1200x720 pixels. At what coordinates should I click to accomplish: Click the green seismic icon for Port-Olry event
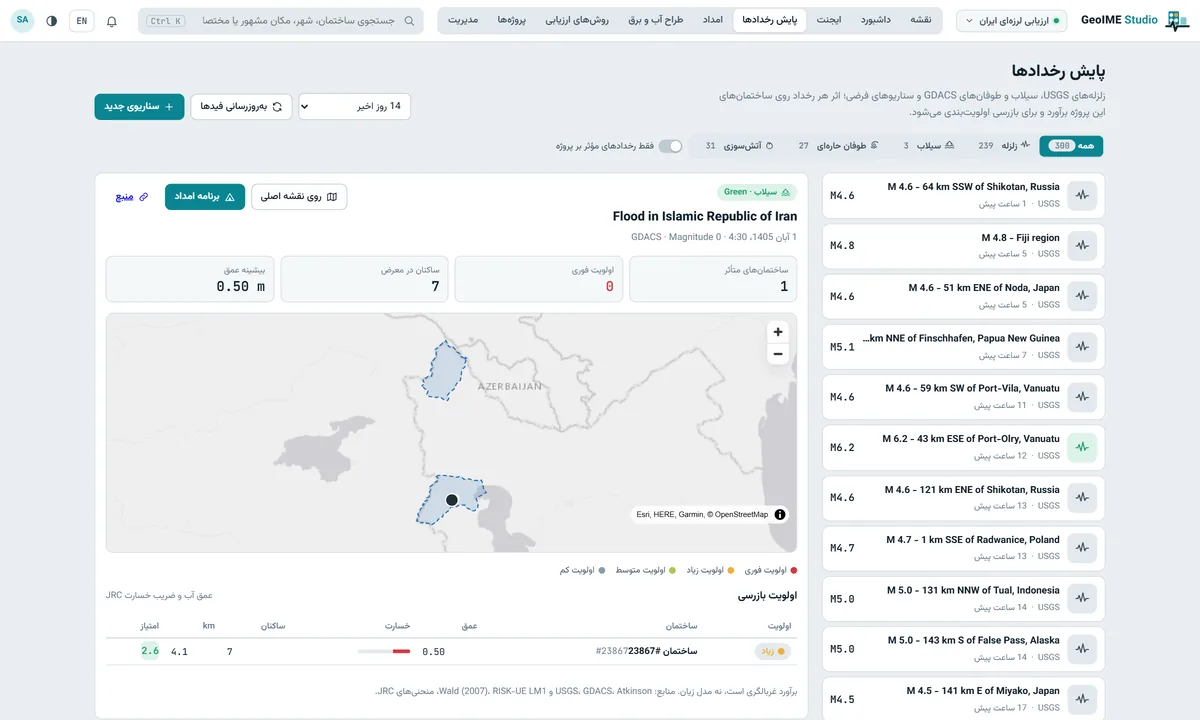pos(1082,447)
